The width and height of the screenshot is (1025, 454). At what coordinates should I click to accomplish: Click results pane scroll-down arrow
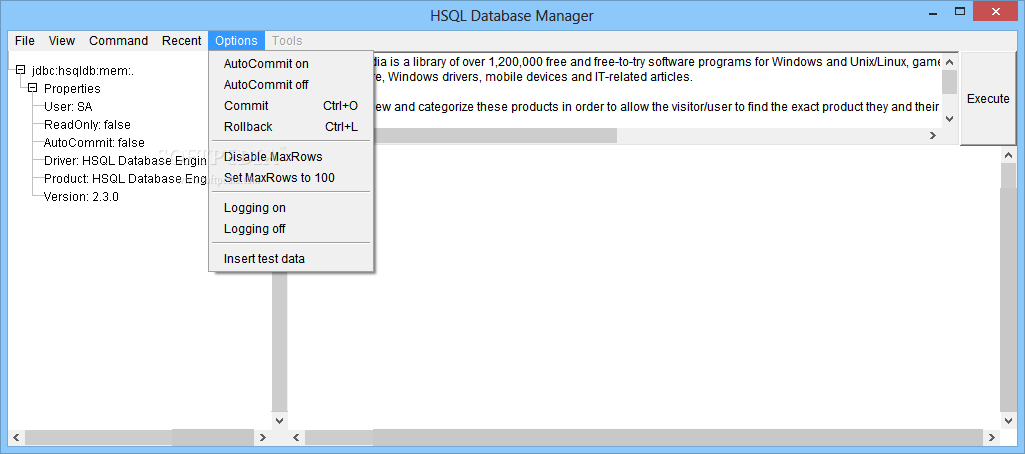pos(1009,421)
